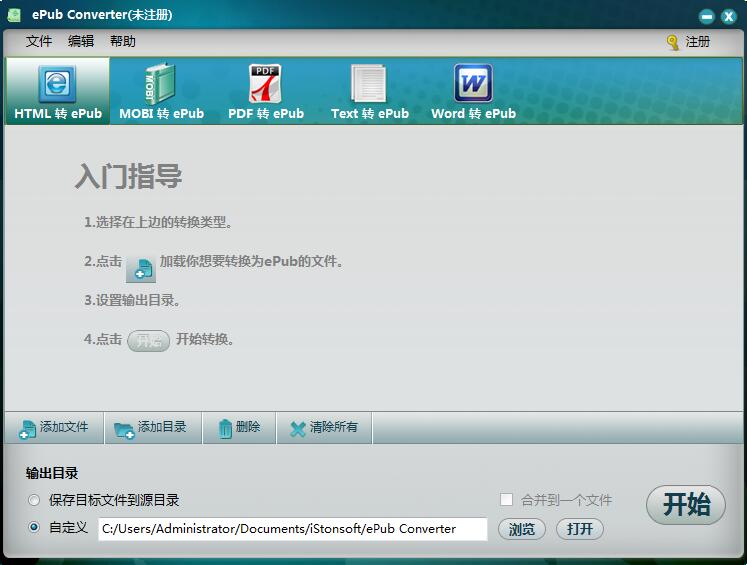Click the 添加目录 add folder icon
Image resolution: width=747 pixels, height=565 pixels.
coord(124,429)
